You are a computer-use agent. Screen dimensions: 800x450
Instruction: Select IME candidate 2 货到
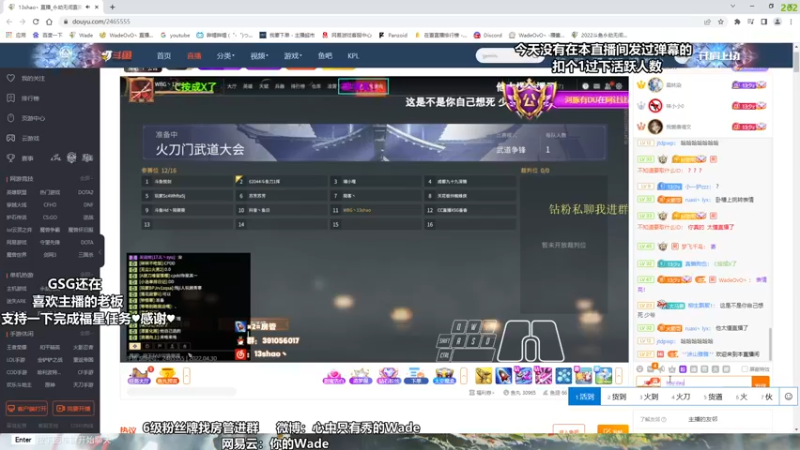616,396
